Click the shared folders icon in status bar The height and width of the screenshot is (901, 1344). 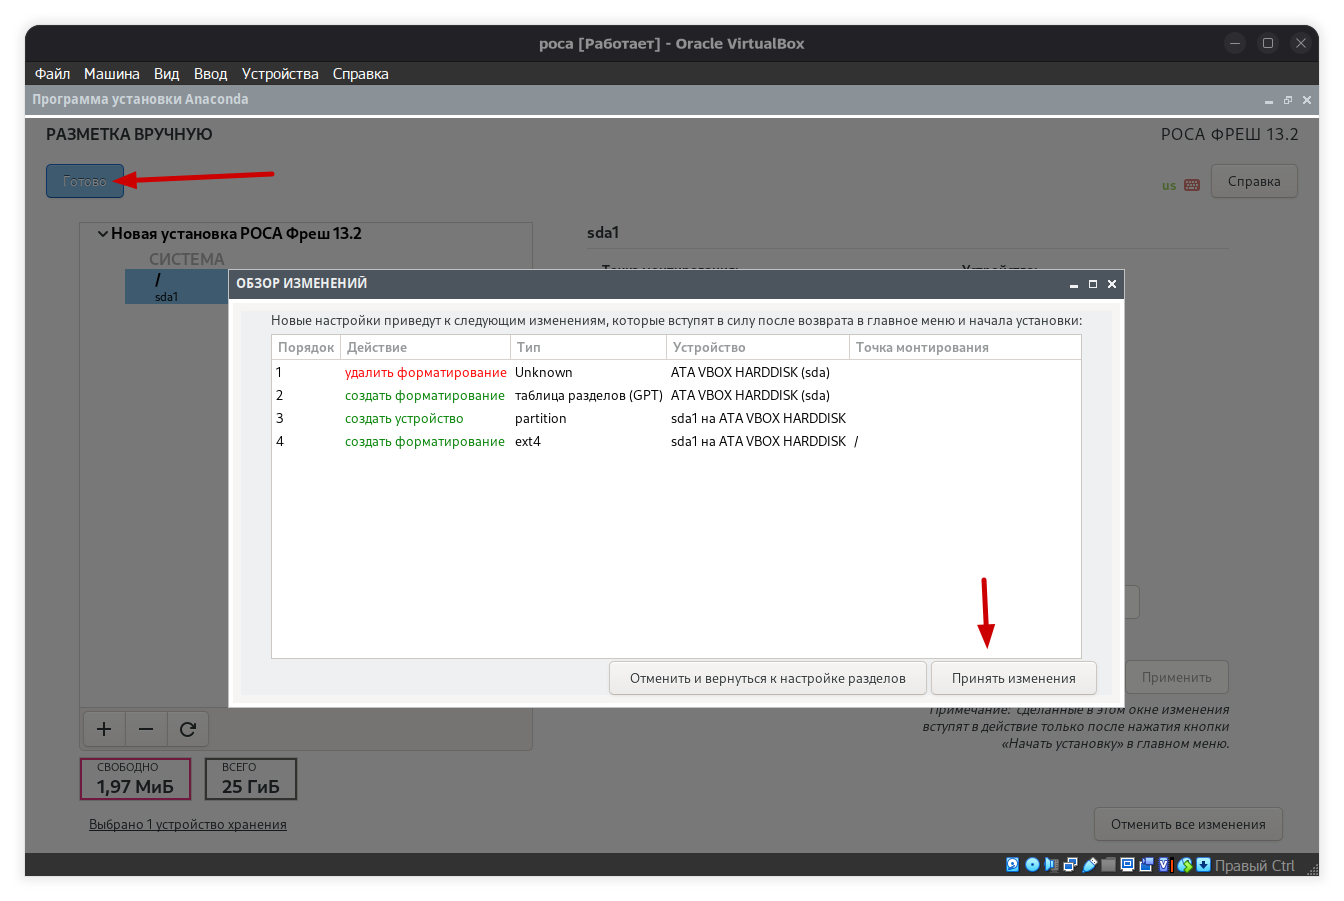click(x=1108, y=865)
